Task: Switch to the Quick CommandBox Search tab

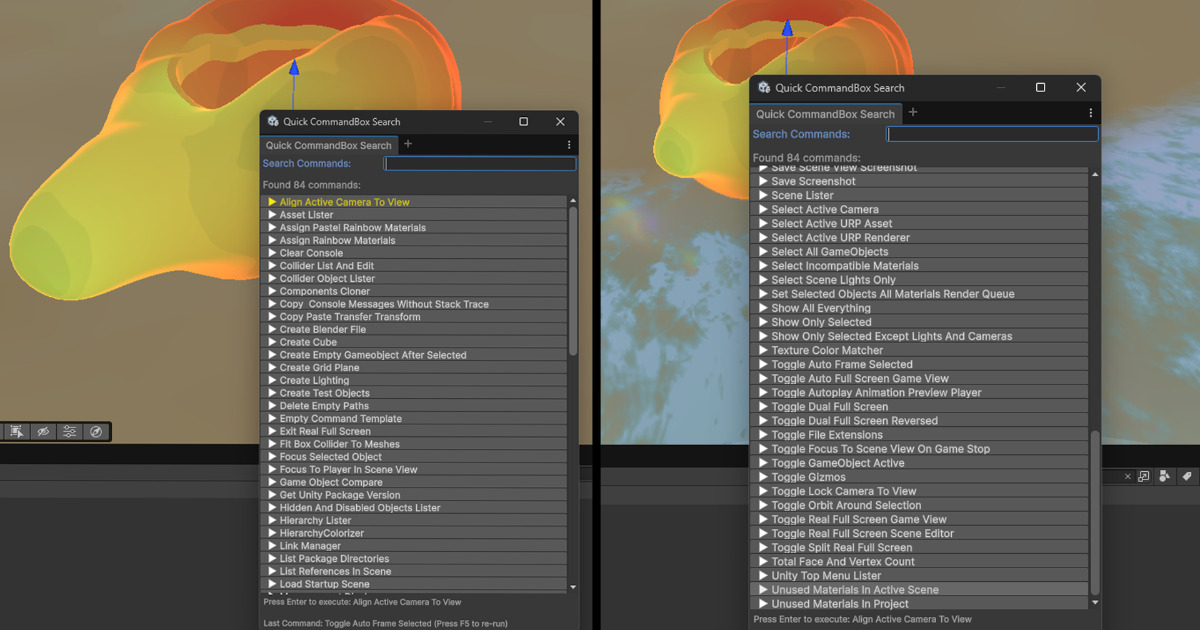Action: [x=328, y=144]
